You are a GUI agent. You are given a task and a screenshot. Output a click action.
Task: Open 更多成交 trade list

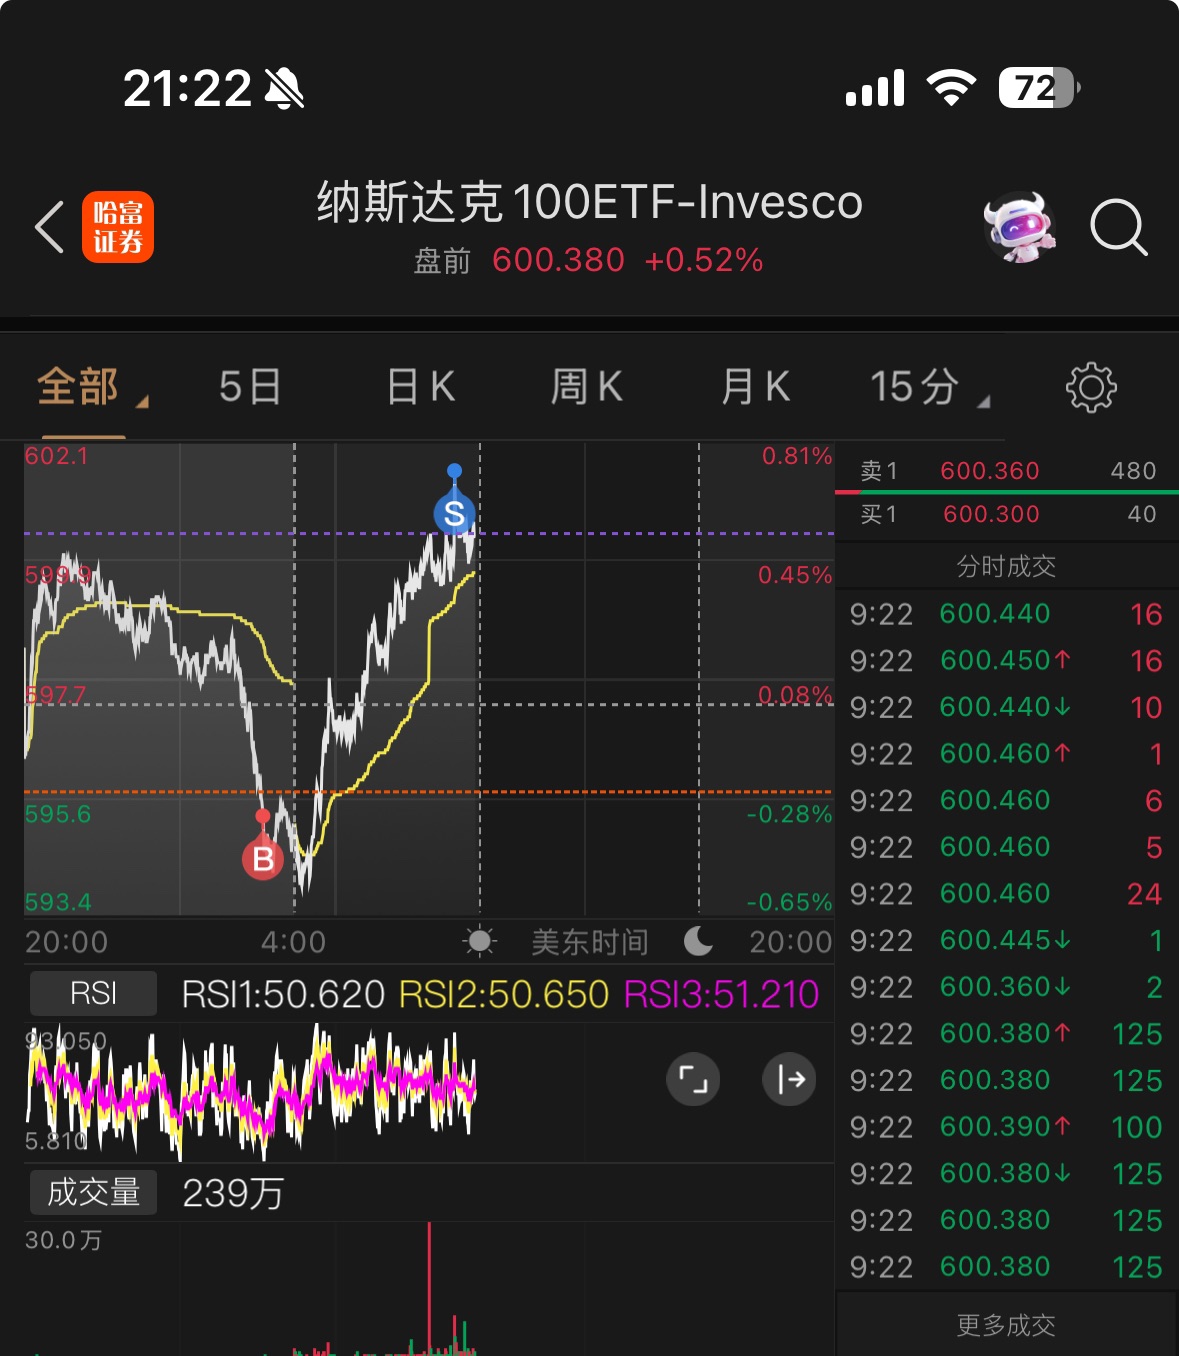pos(1006,1325)
